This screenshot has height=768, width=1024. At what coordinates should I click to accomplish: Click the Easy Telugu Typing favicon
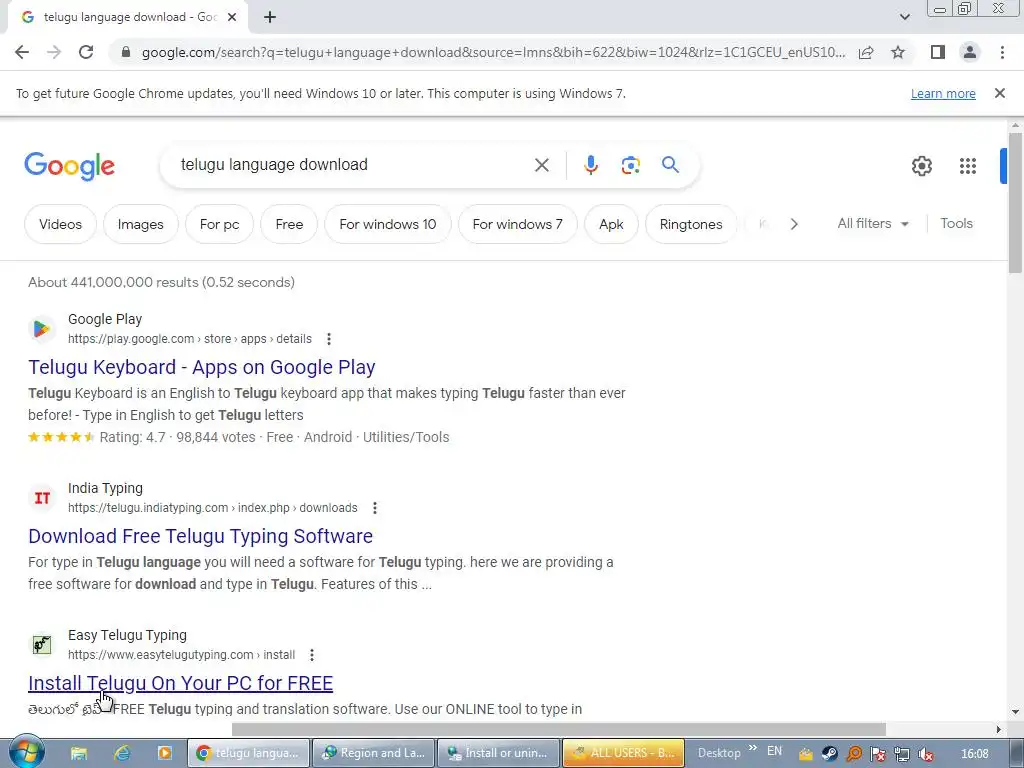pyautogui.click(x=42, y=645)
